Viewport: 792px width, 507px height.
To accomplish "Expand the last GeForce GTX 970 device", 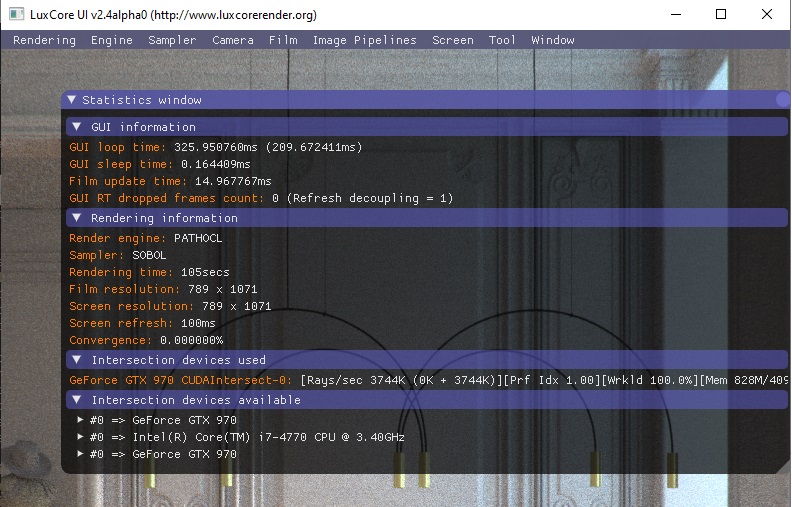I will point(81,454).
